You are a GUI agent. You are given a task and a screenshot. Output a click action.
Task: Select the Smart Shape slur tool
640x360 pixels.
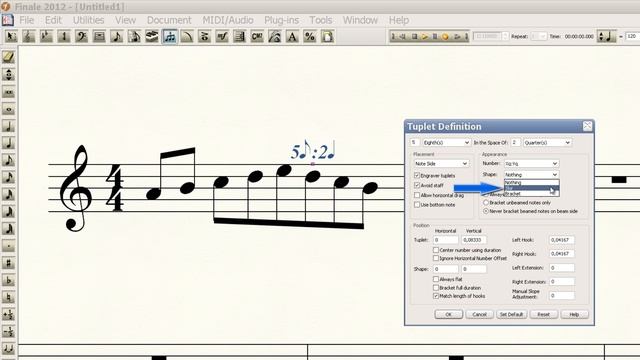coord(187,37)
